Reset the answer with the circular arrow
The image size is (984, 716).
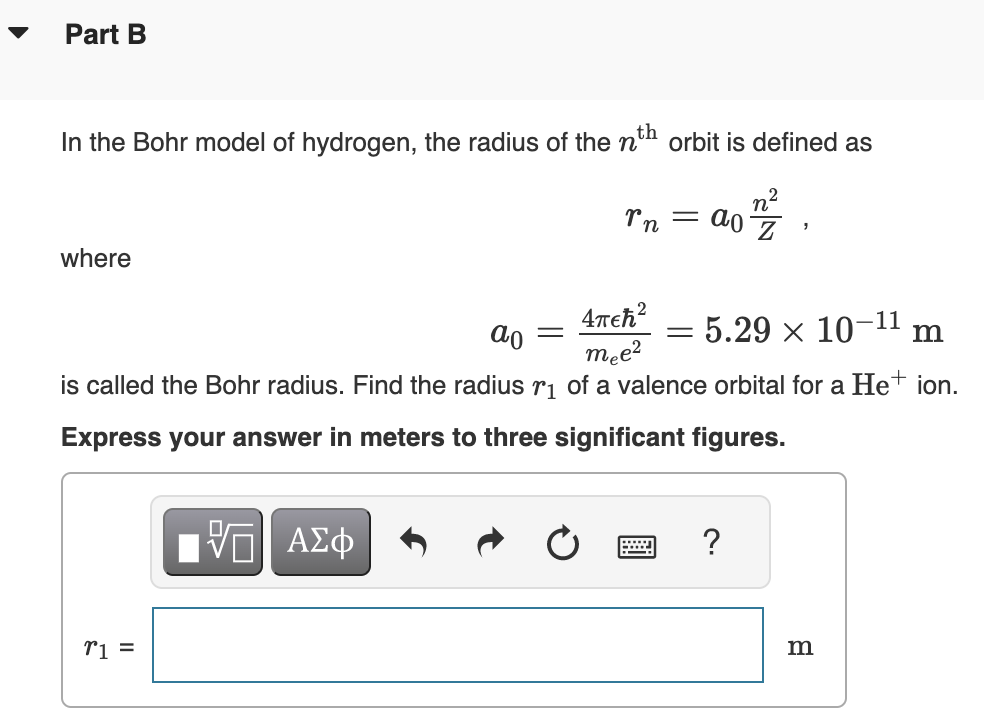pos(563,541)
